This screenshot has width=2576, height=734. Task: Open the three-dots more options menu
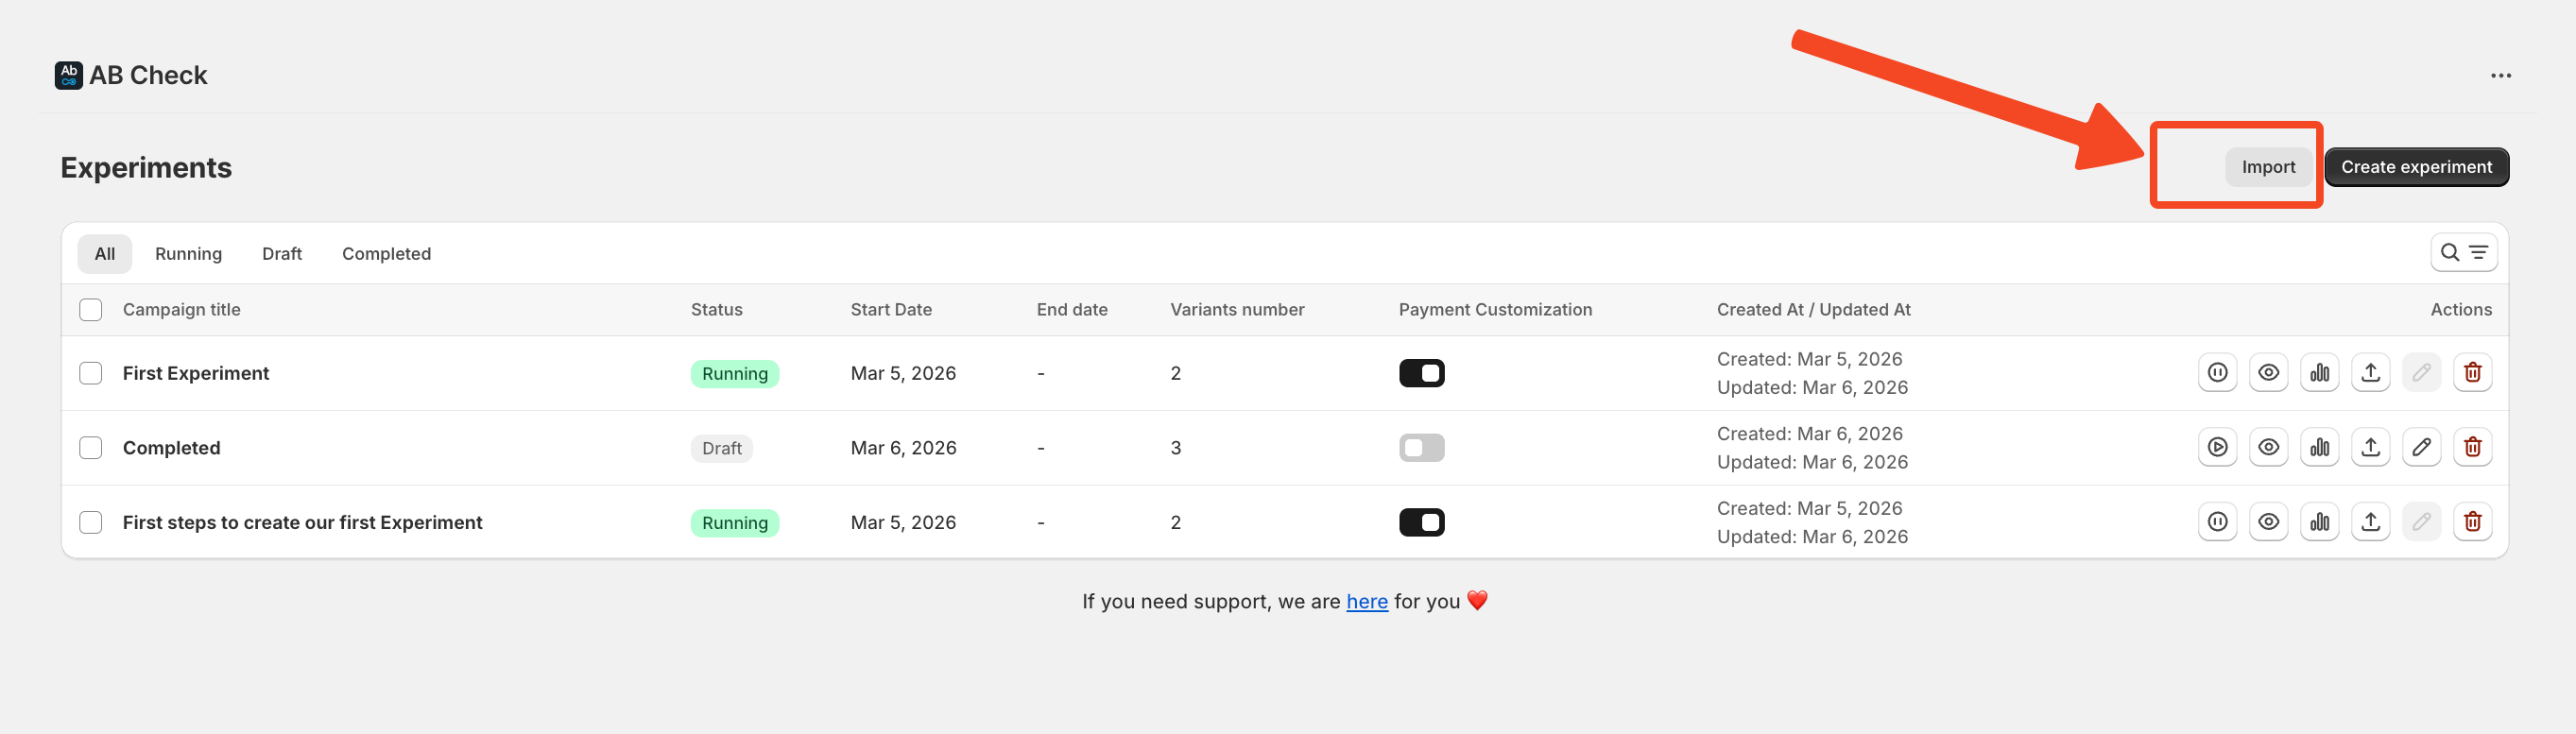(2500, 76)
